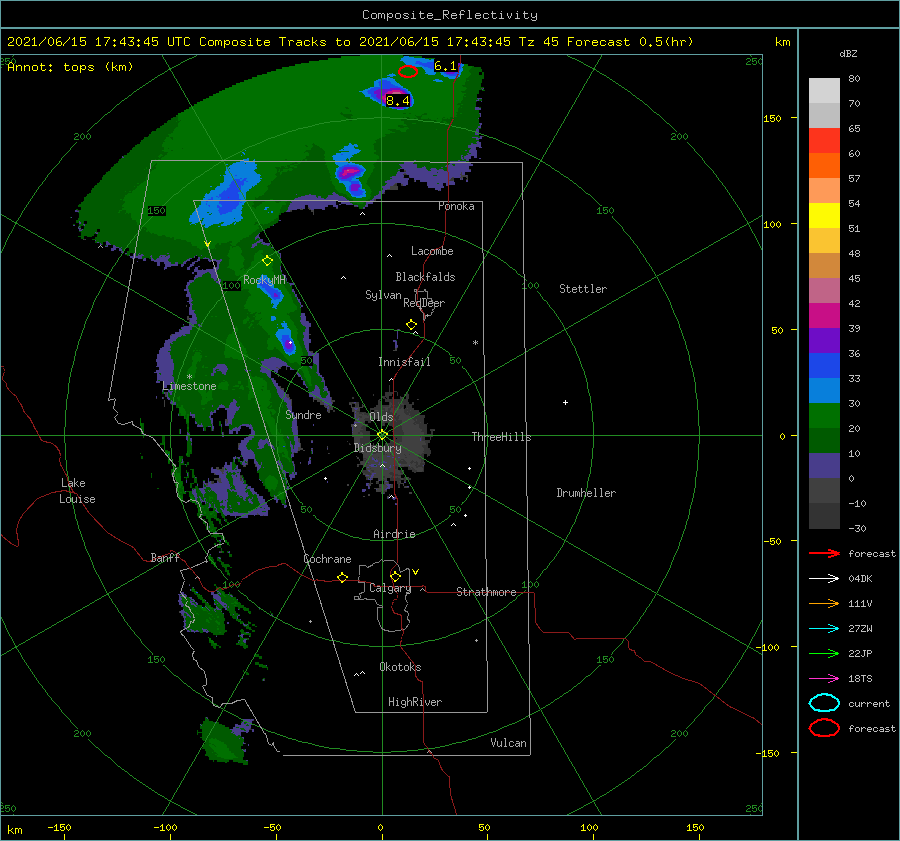Click the Calgary city label
Image resolution: width=900 pixels, height=841 pixels.
(390, 588)
